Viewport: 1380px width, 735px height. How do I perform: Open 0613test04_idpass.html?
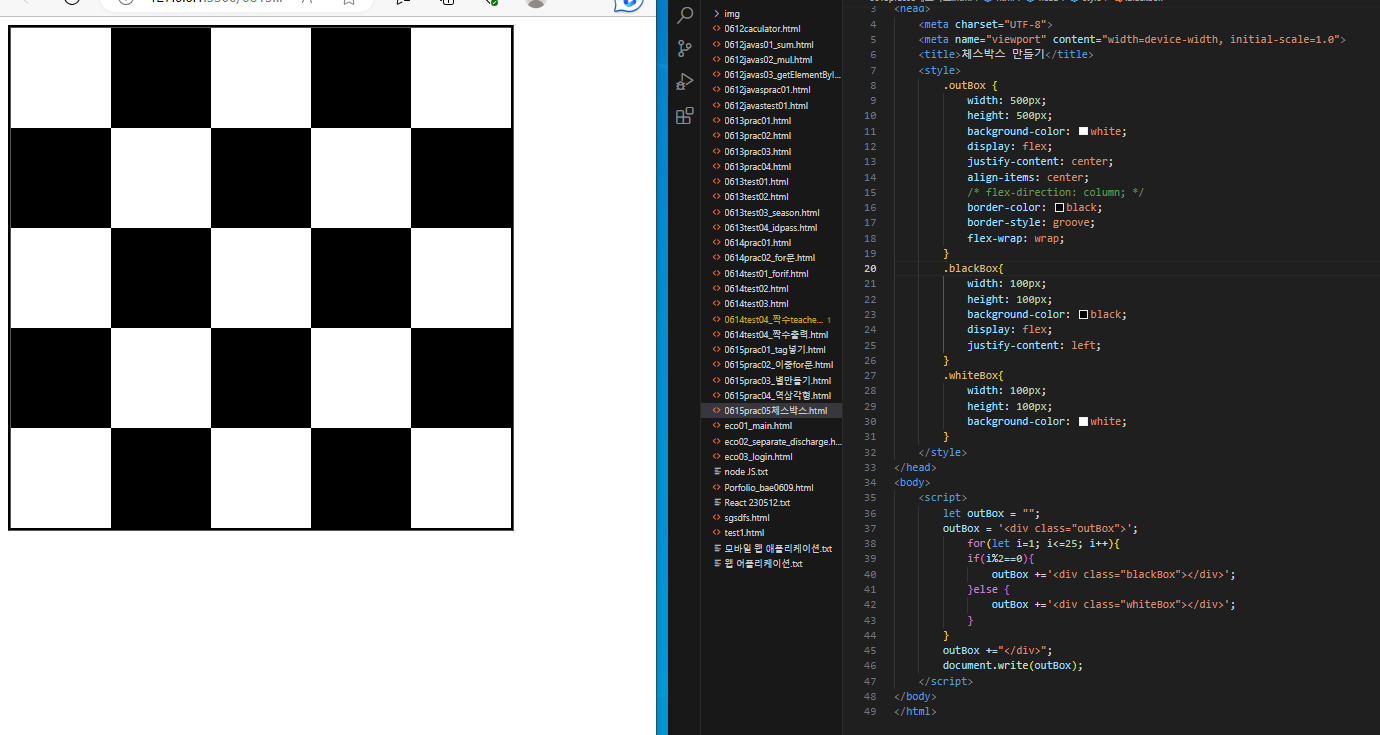(x=770, y=227)
